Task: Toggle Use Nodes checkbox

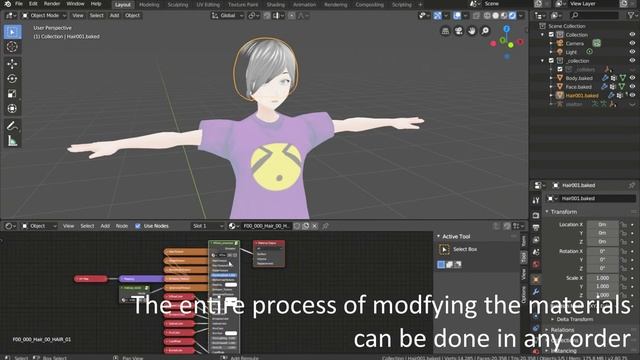Action: pyautogui.click(x=138, y=226)
